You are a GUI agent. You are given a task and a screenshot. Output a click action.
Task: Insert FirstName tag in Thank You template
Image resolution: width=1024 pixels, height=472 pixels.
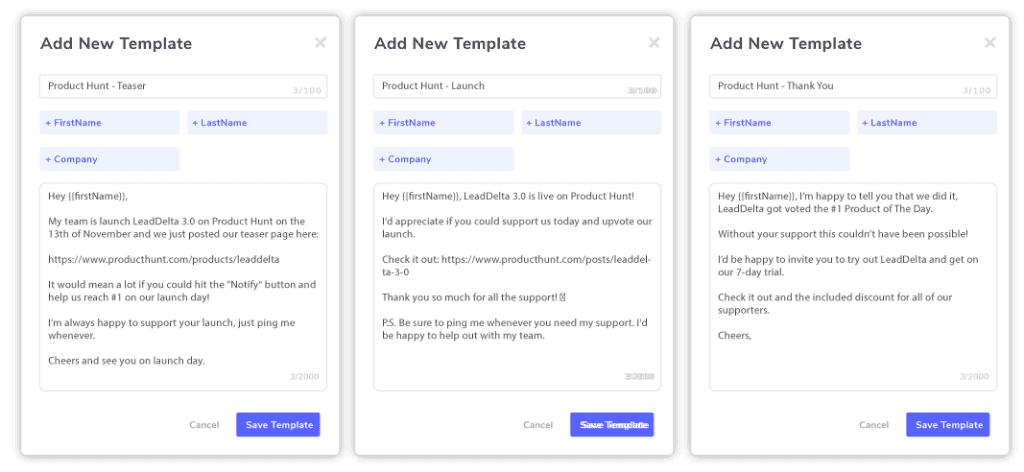tap(779, 123)
